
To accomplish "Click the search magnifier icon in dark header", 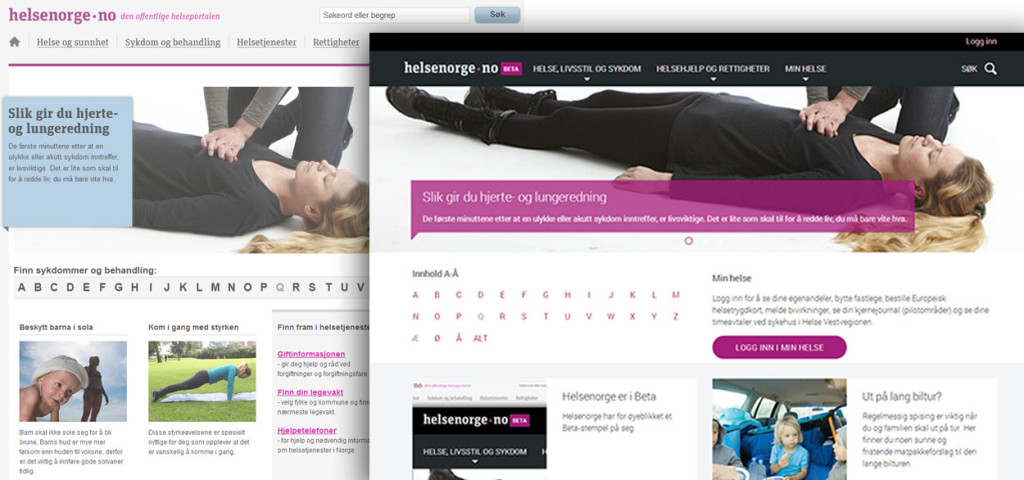I will click(x=990, y=69).
